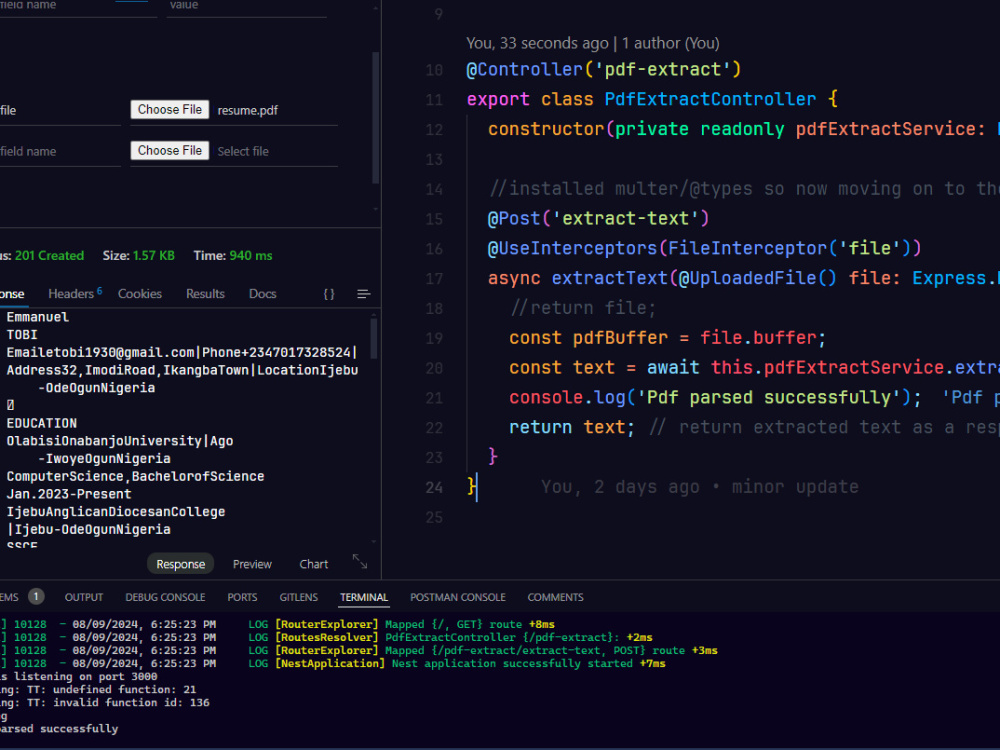Viewport: 1000px width, 750px height.
Task: Click the expand response panel arrows icon
Action: (360, 561)
